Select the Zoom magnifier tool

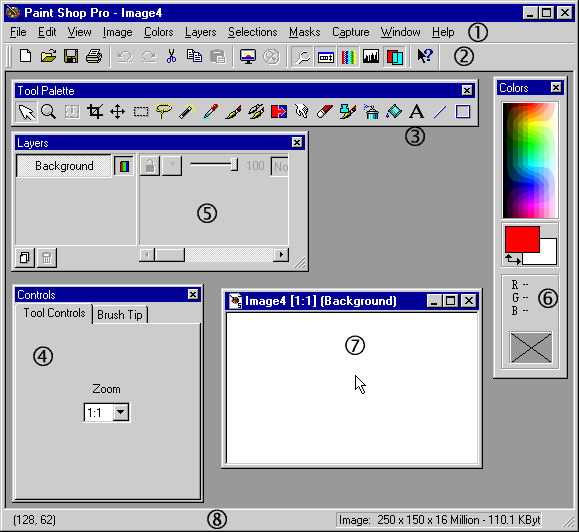[49, 112]
